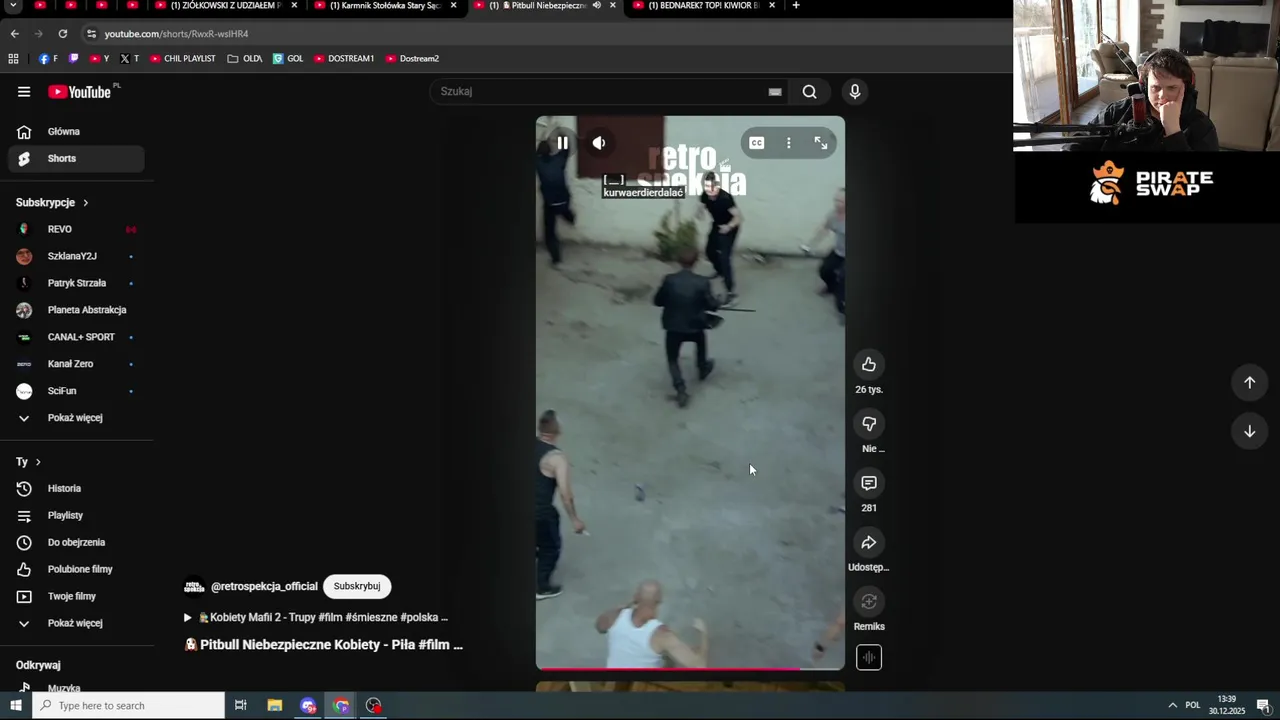Open CANAL+ SPORT subscription channel
The height and width of the screenshot is (720, 1280).
click(x=76, y=337)
